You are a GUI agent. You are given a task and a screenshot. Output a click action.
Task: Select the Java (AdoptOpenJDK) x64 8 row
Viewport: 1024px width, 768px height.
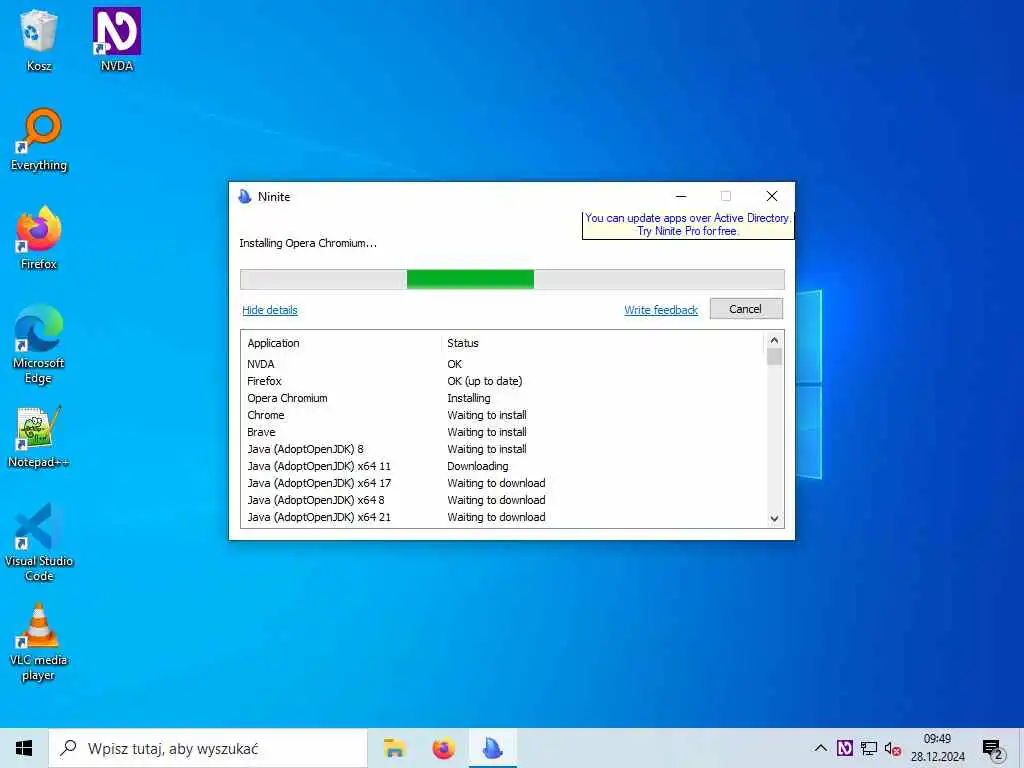[x=502, y=500]
